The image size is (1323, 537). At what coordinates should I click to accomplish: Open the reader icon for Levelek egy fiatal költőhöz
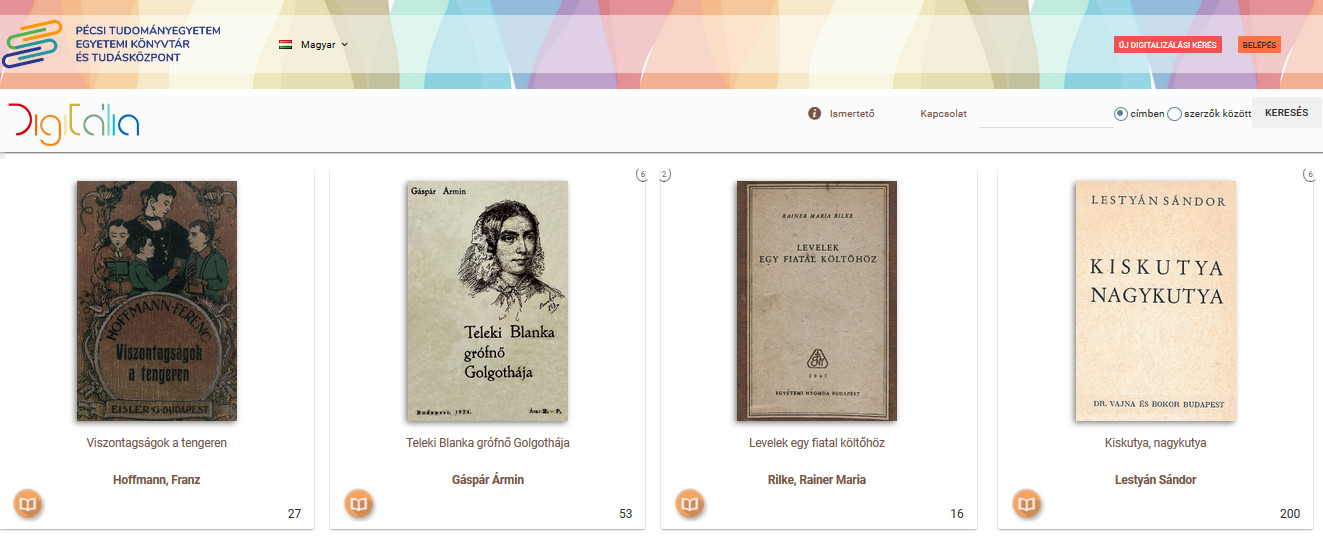pyautogui.click(x=690, y=504)
